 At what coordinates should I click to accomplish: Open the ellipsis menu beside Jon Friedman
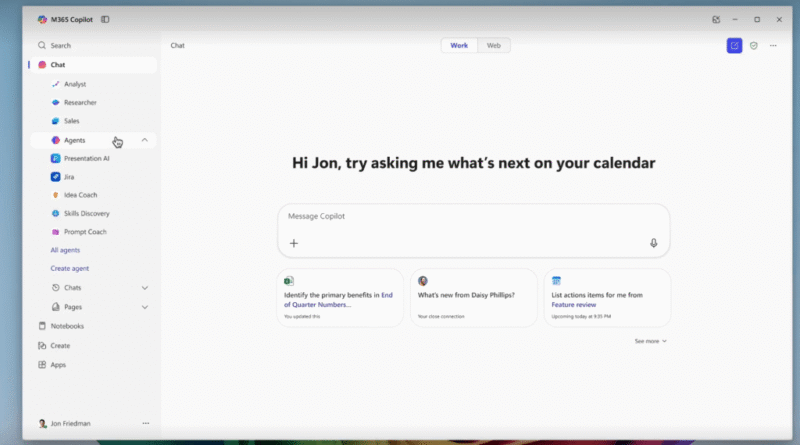(x=146, y=424)
